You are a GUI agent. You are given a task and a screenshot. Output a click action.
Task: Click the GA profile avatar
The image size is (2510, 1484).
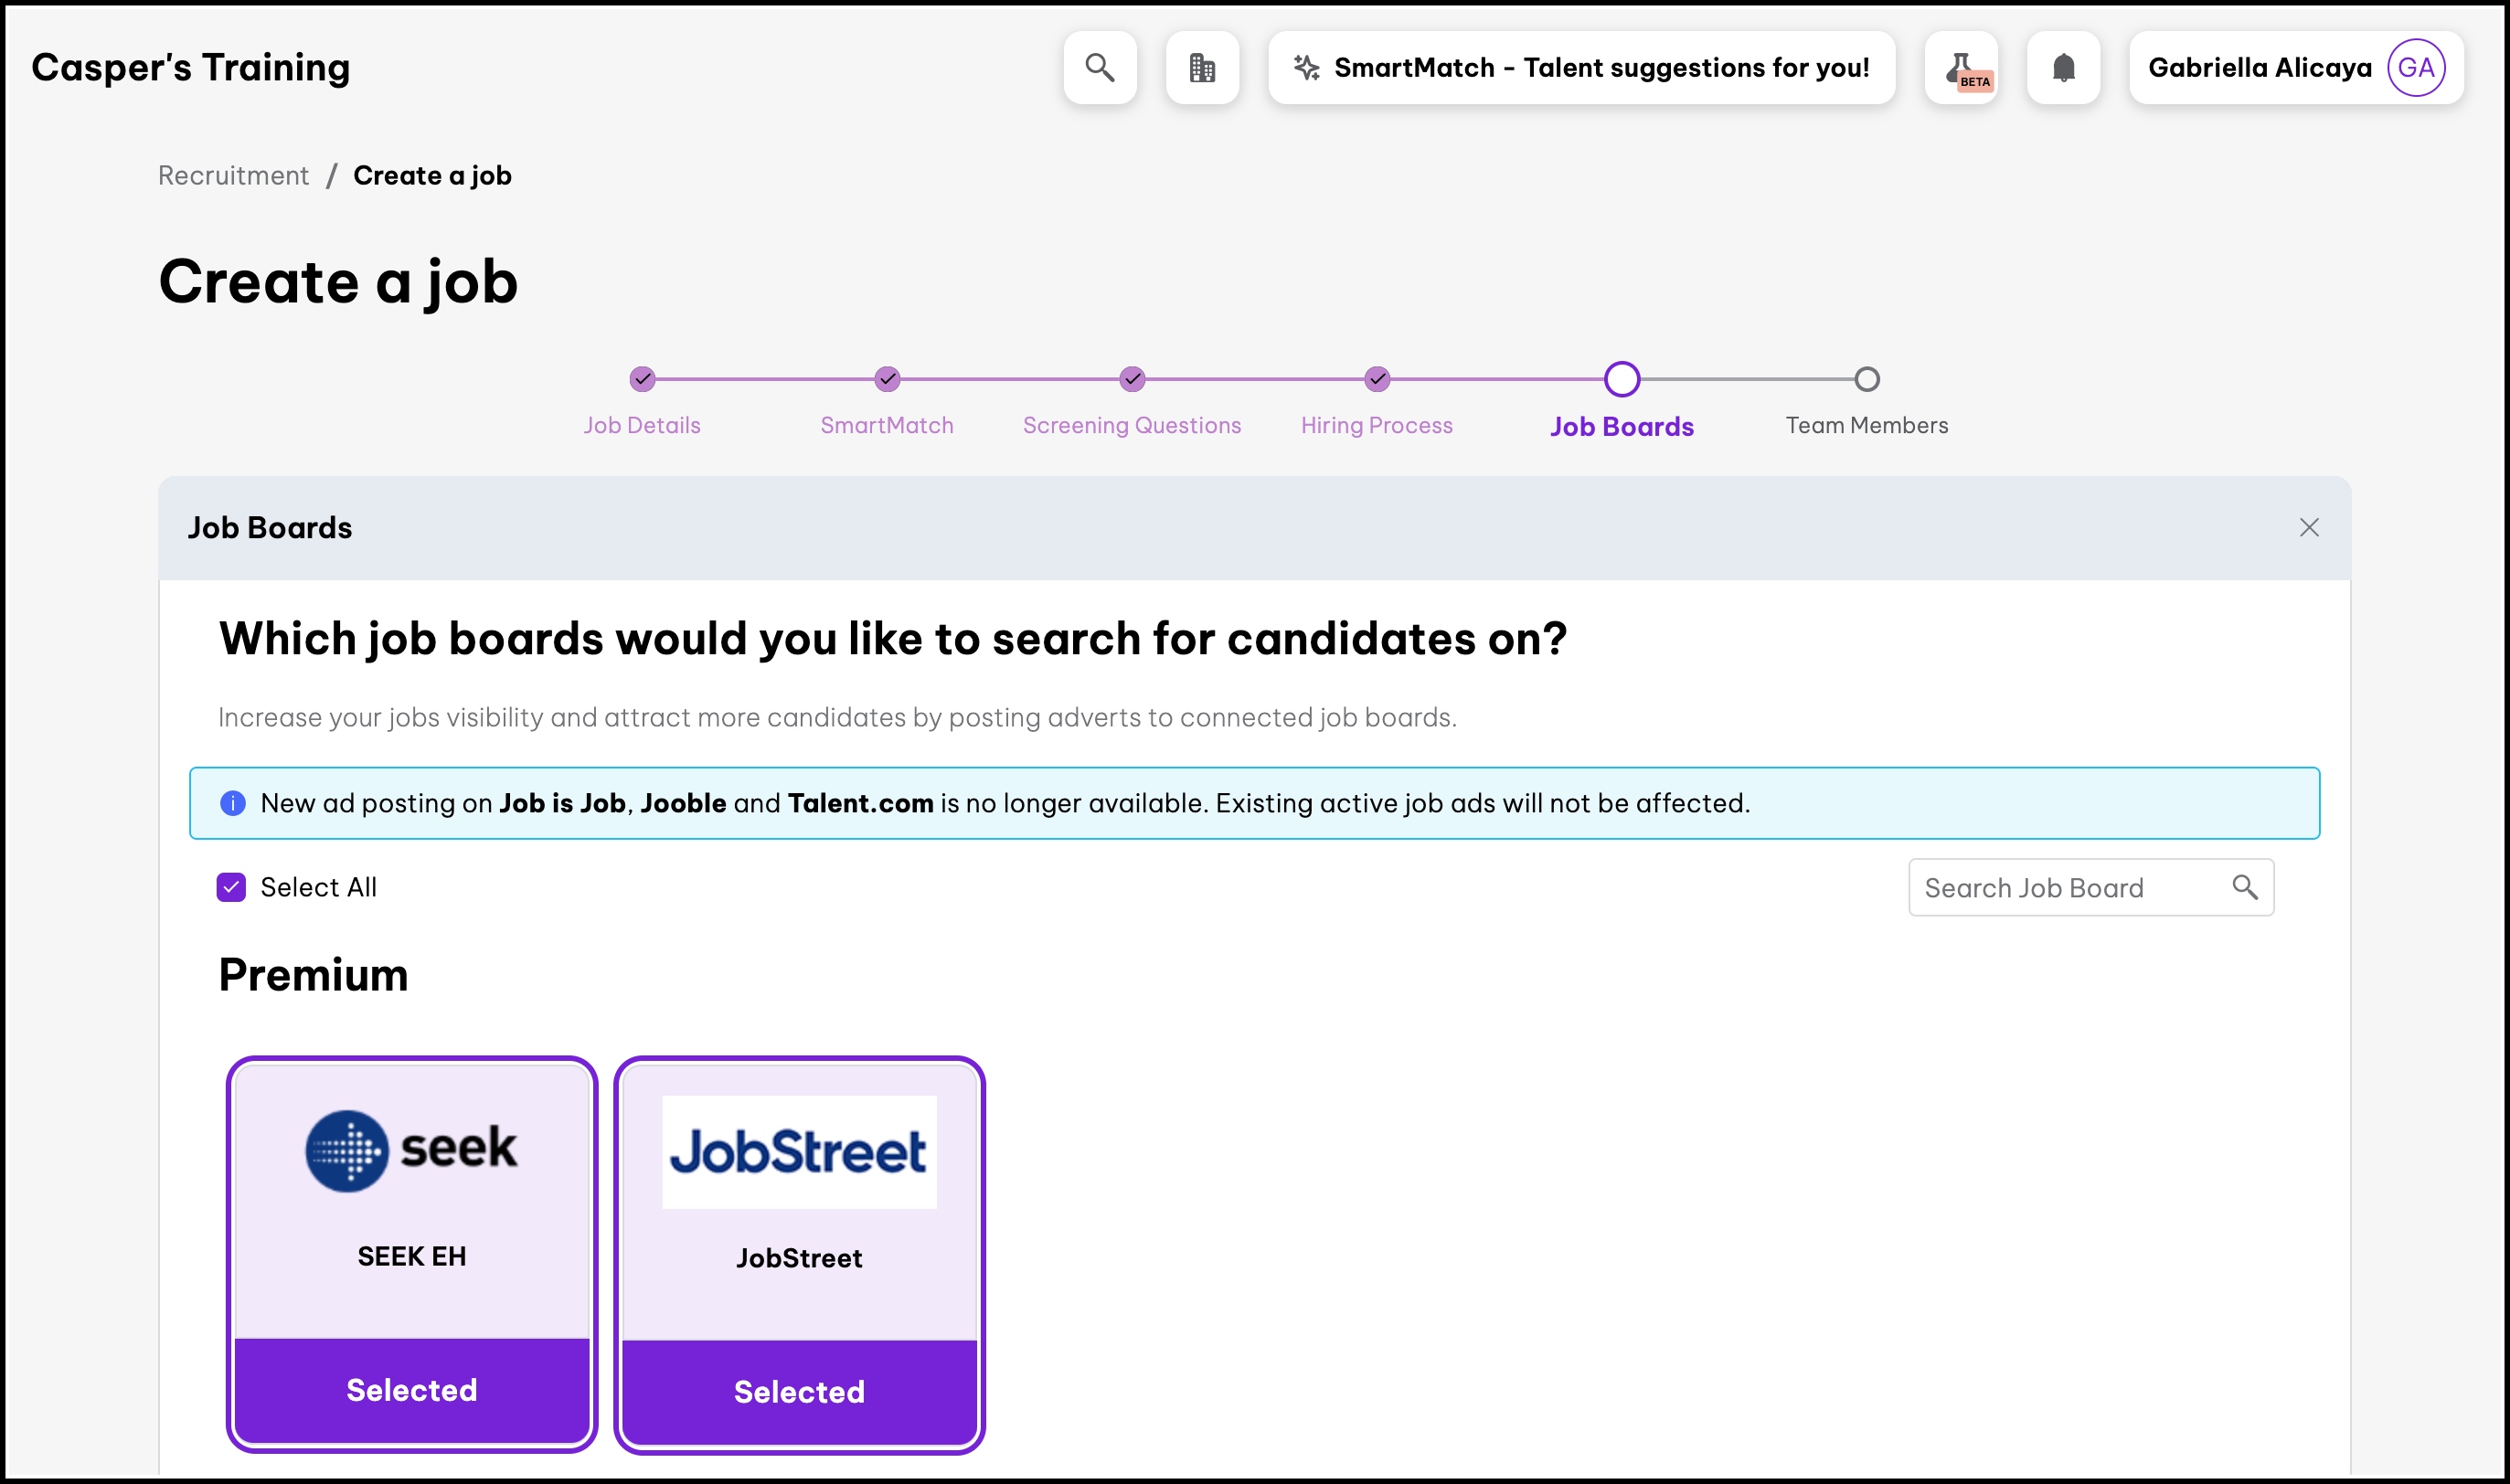pyautogui.click(x=2416, y=68)
